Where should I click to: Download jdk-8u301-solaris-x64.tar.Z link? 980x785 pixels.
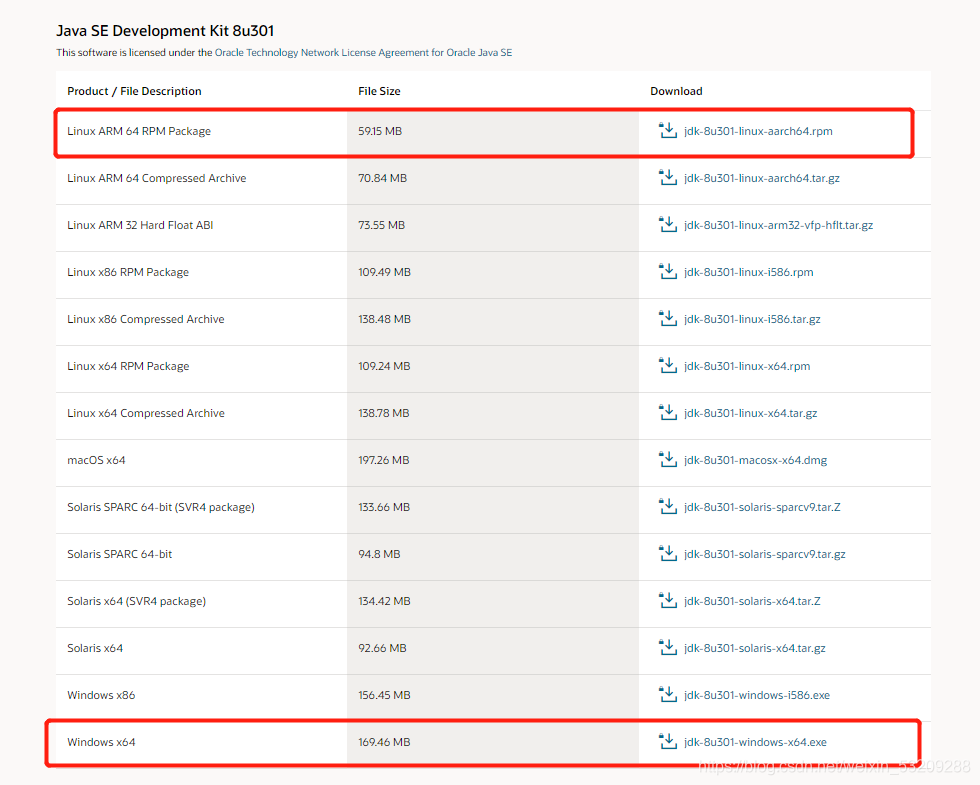point(752,601)
